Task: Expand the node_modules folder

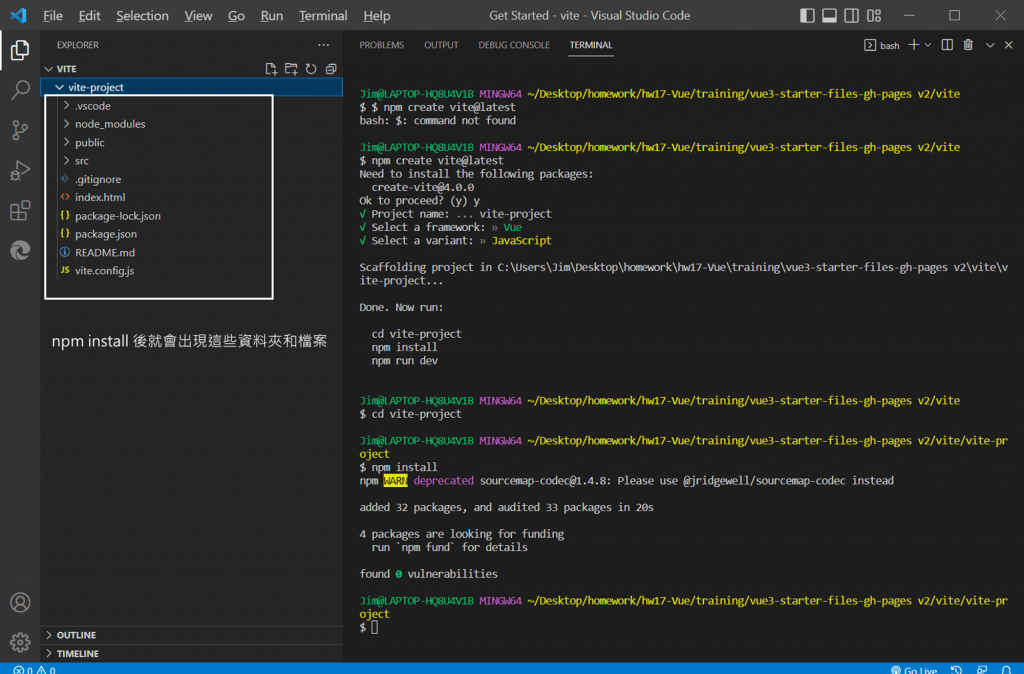Action: point(66,123)
